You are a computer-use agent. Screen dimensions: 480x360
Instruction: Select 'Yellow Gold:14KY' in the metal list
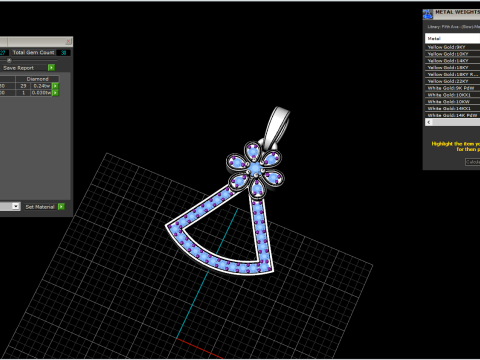tap(452, 61)
